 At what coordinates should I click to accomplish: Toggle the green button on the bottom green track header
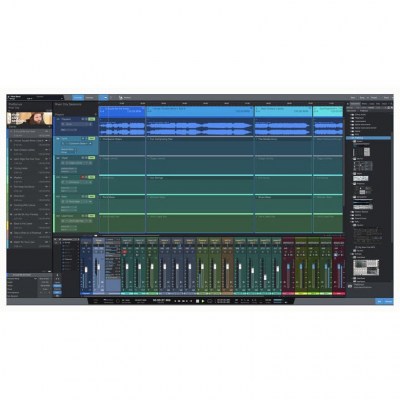tap(92, 216)
